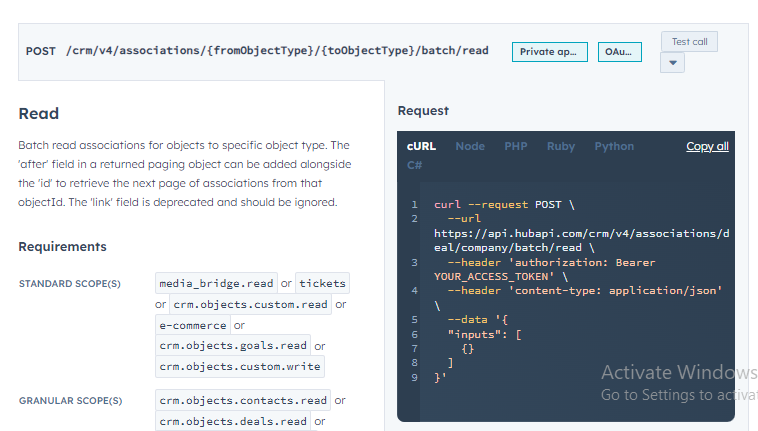Open the dropdown arrow below Test call
758x431 pixels.
coord(672,63)
